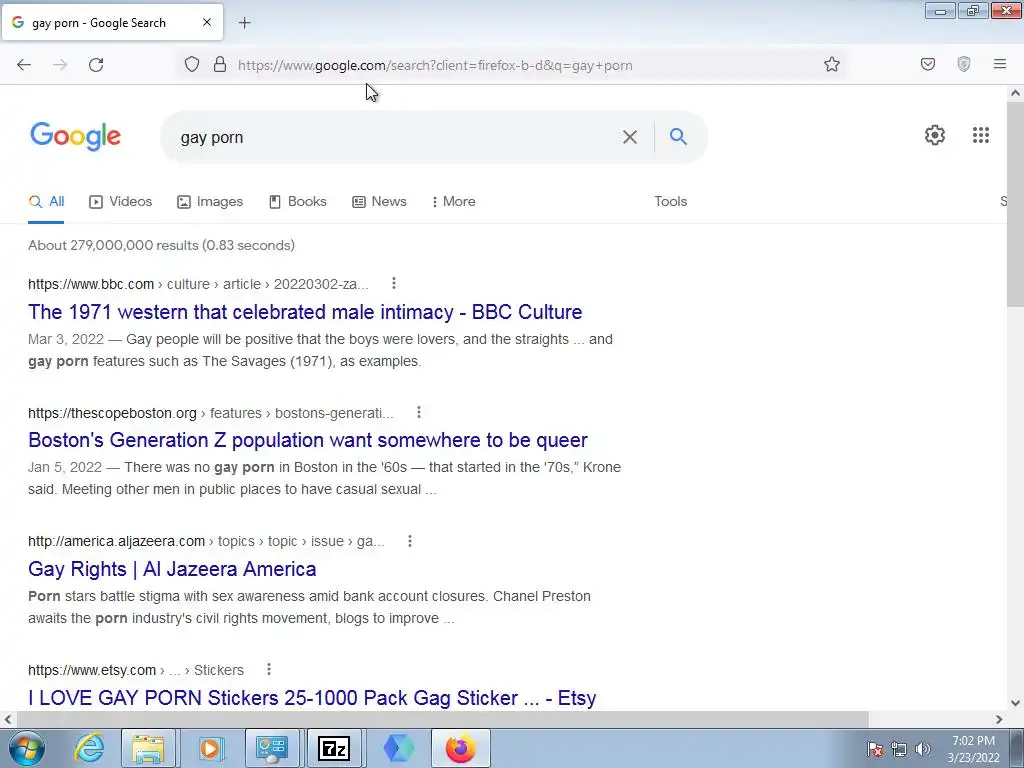1024x768 pixels.
Task: Open a new tab
Action: tap(244, 23)
